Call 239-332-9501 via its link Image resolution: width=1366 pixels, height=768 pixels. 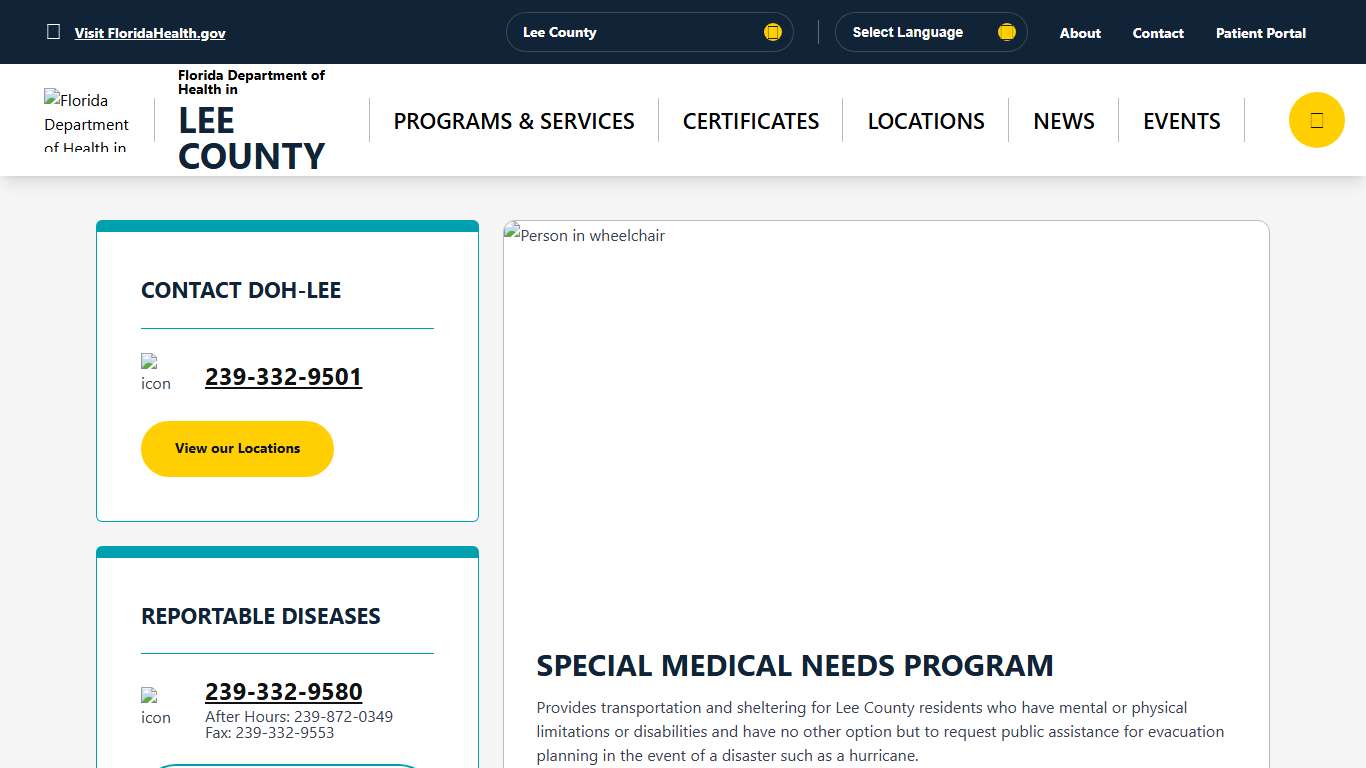[283, 377]
